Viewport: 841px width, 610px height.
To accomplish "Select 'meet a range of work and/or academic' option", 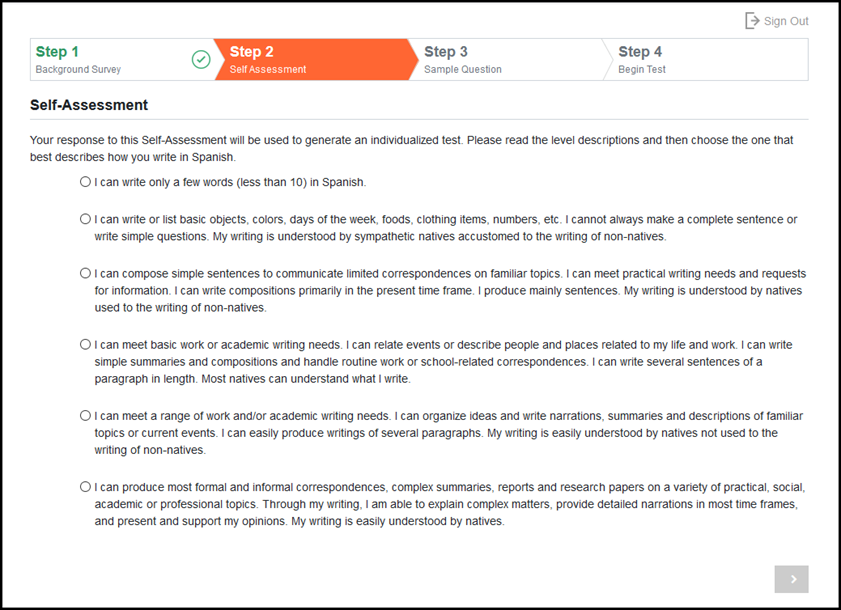I will [x=85, y=416].
